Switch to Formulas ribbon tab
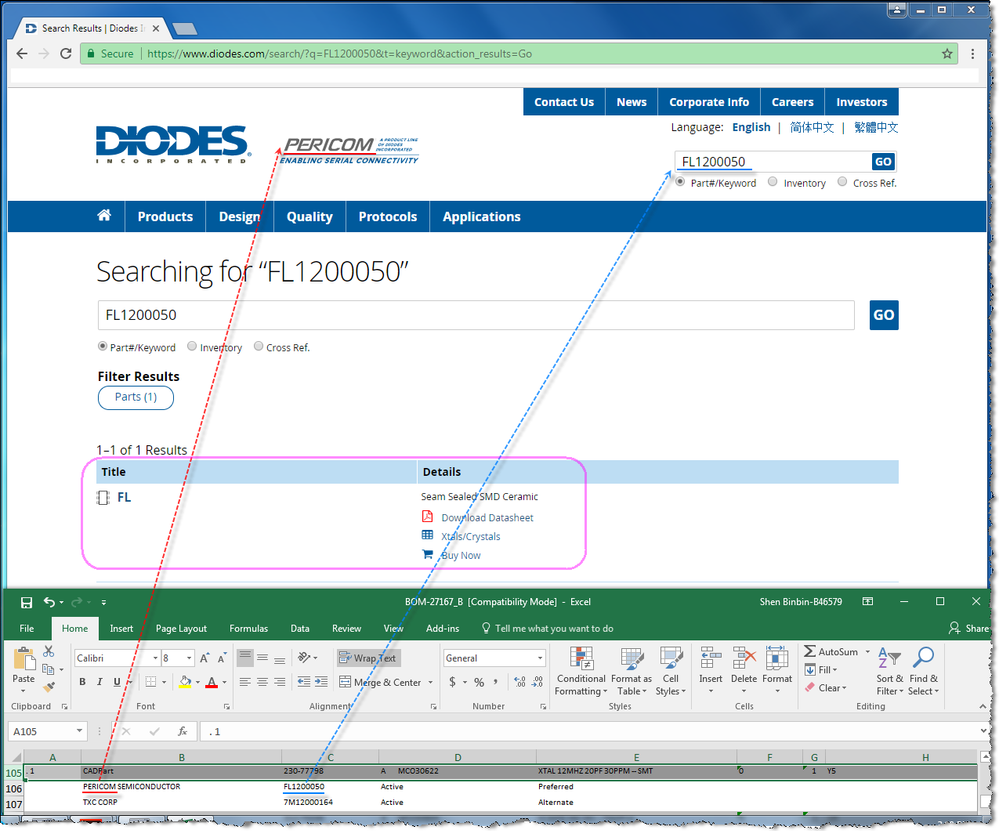Viewport: 999px width, 831px height. 248,628
